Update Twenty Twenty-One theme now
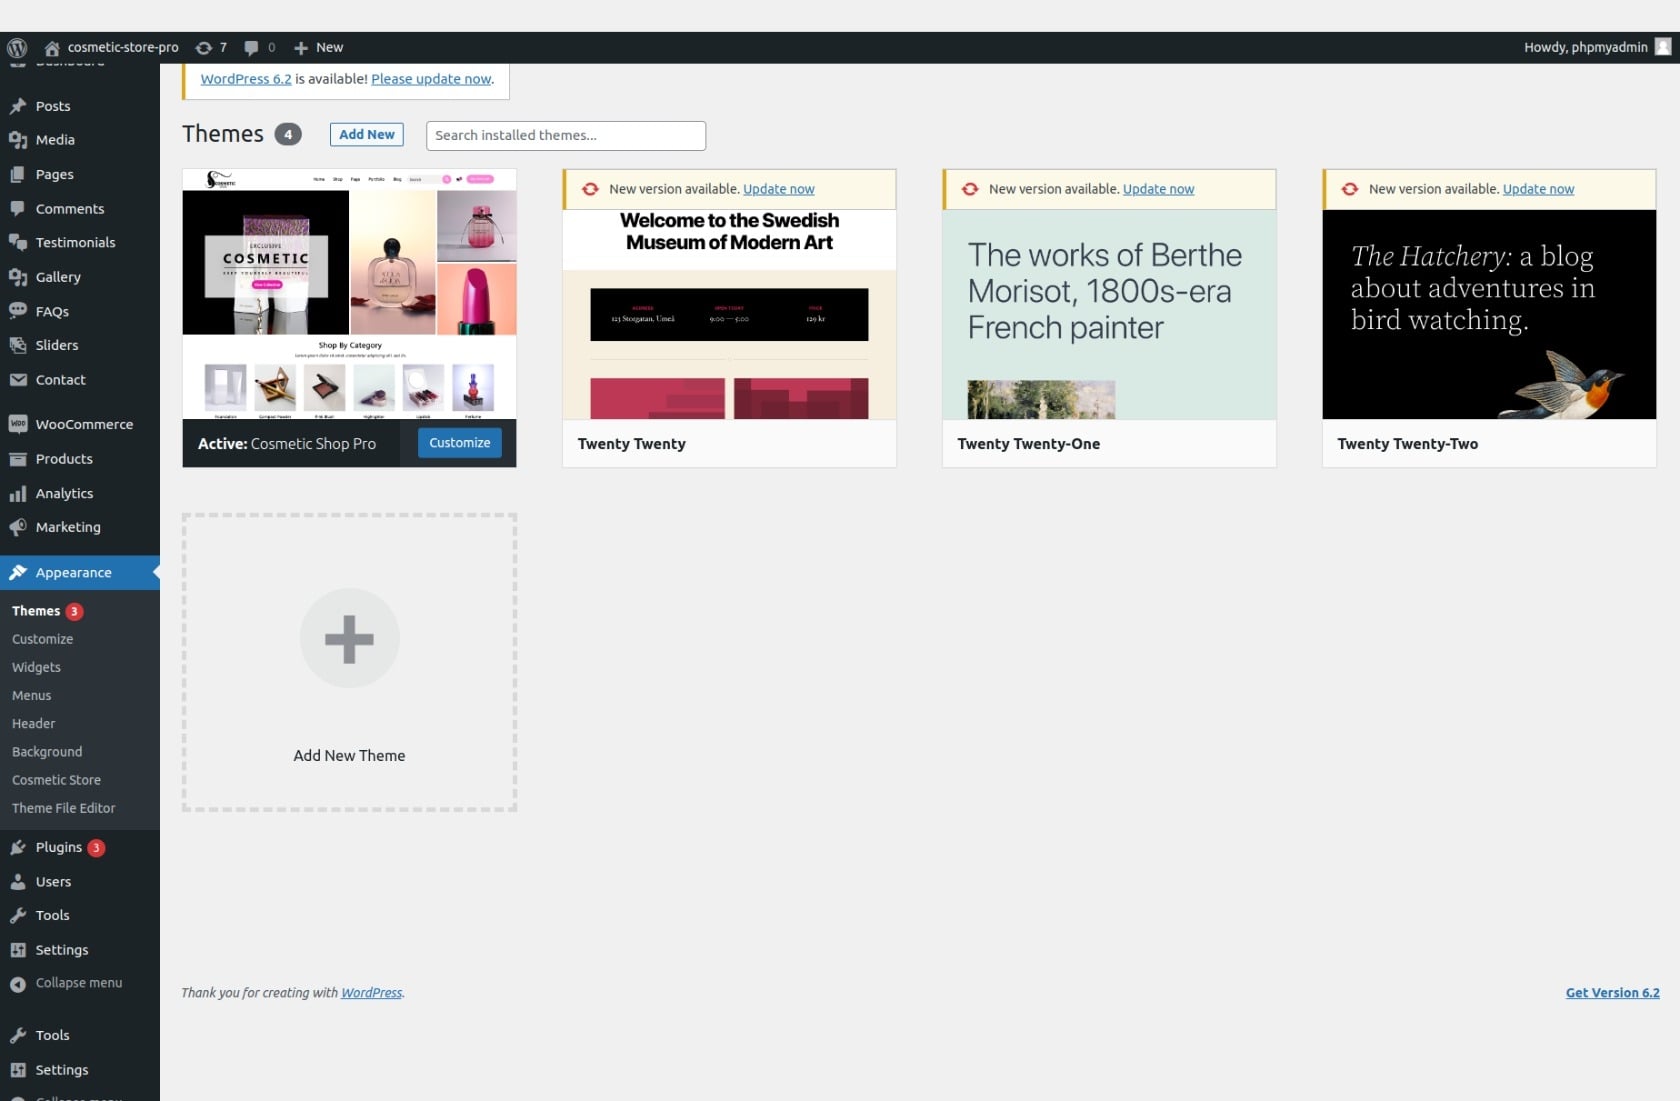 point(1158,189)
